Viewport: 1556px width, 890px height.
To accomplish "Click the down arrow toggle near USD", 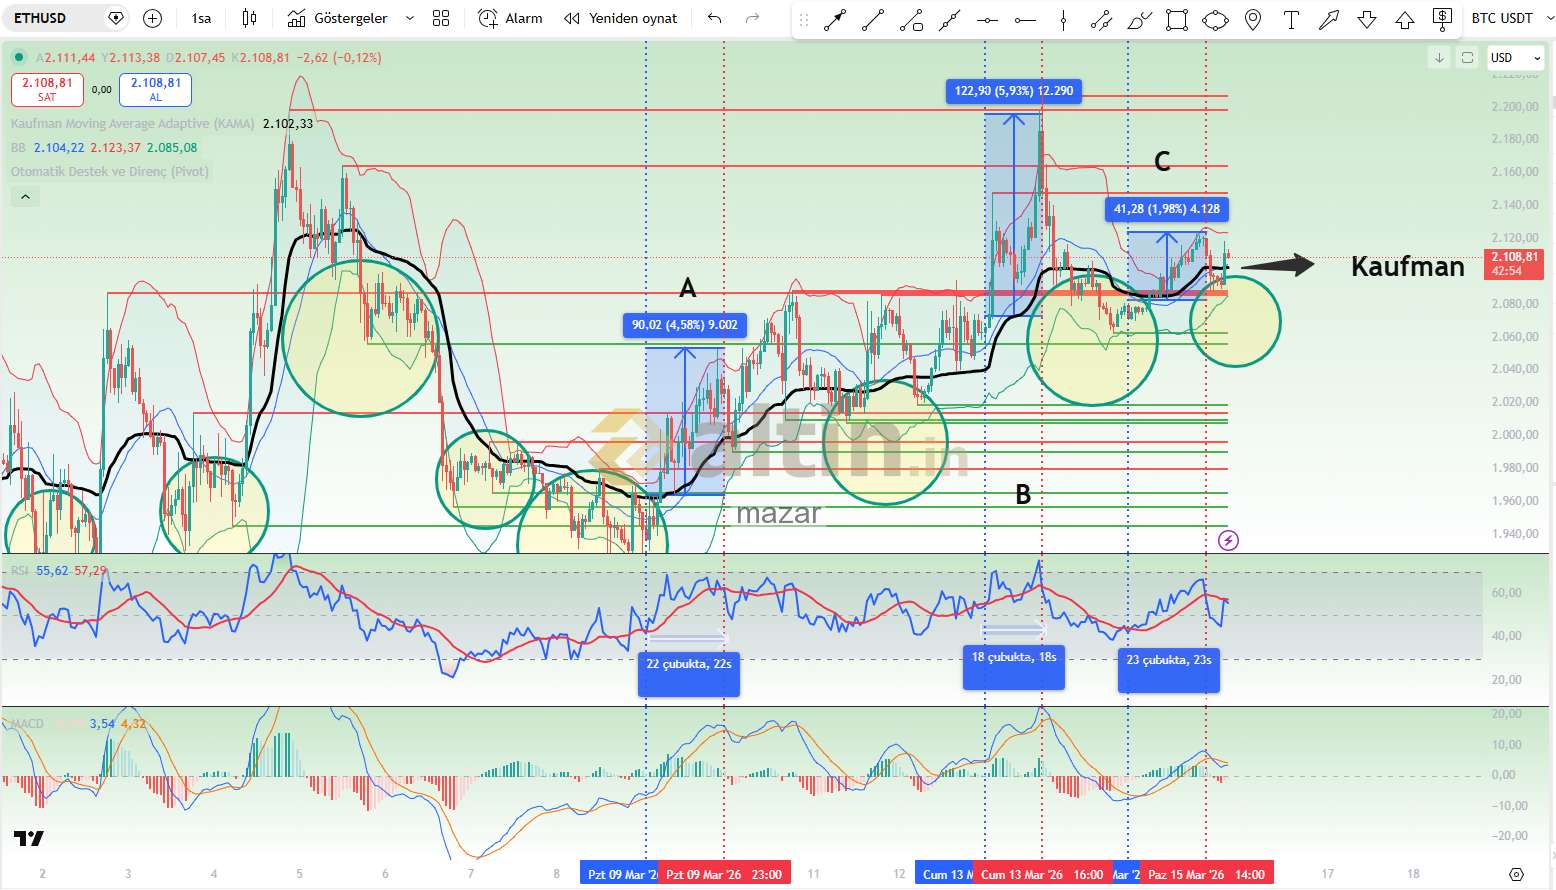I will (1439, 58).
